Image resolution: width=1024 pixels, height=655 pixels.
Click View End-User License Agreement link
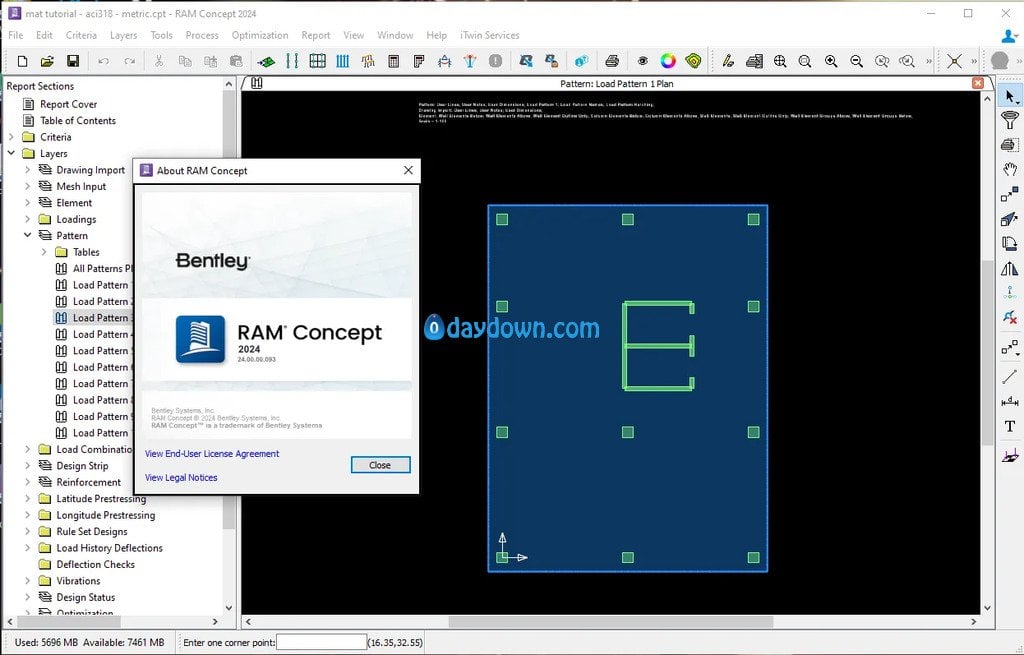click(x=212, y=454)
